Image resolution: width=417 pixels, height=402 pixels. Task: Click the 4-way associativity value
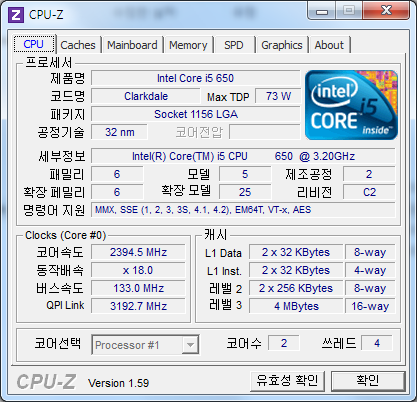(370, 270)
